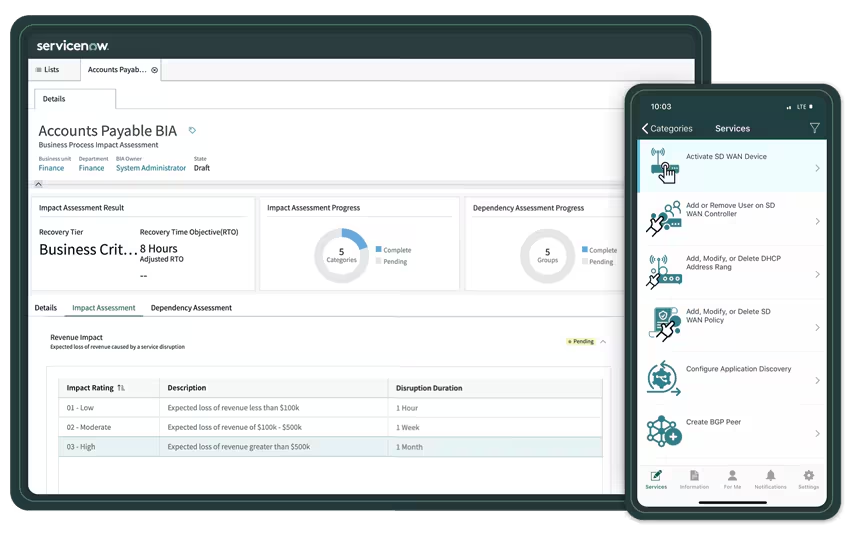Viewport: 855px width, 533px height.
Task: Select the 01 - Low rating row
Action: point(330,408)
